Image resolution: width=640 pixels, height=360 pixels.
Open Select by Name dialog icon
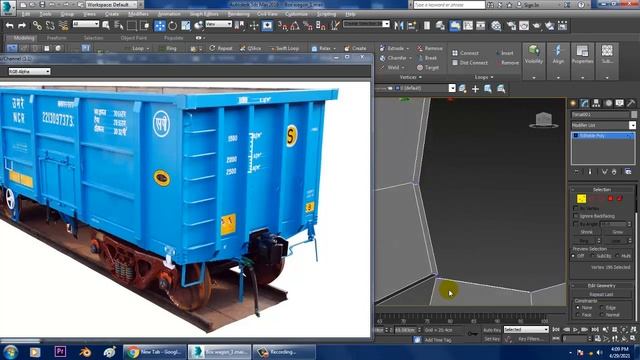(x=119, y=26)
